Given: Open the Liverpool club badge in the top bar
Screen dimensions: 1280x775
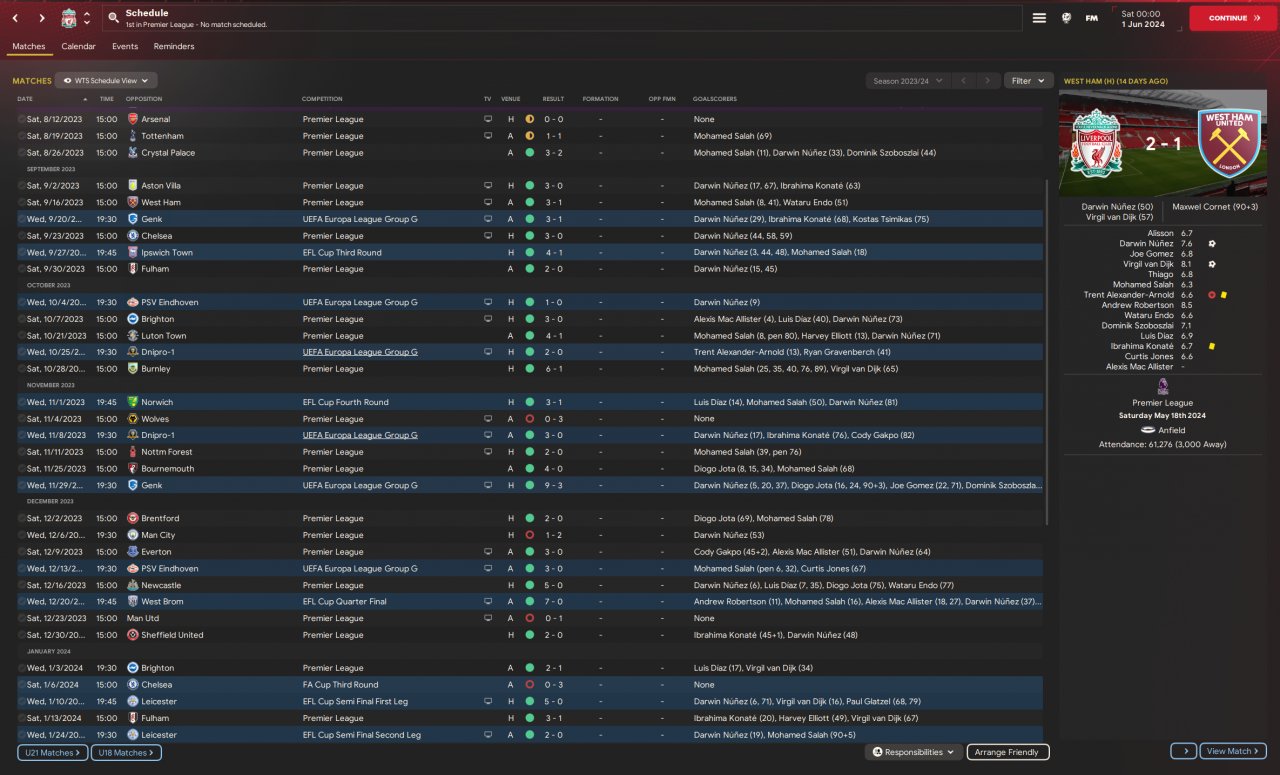Looking at the screenshot, I should 69,18.
